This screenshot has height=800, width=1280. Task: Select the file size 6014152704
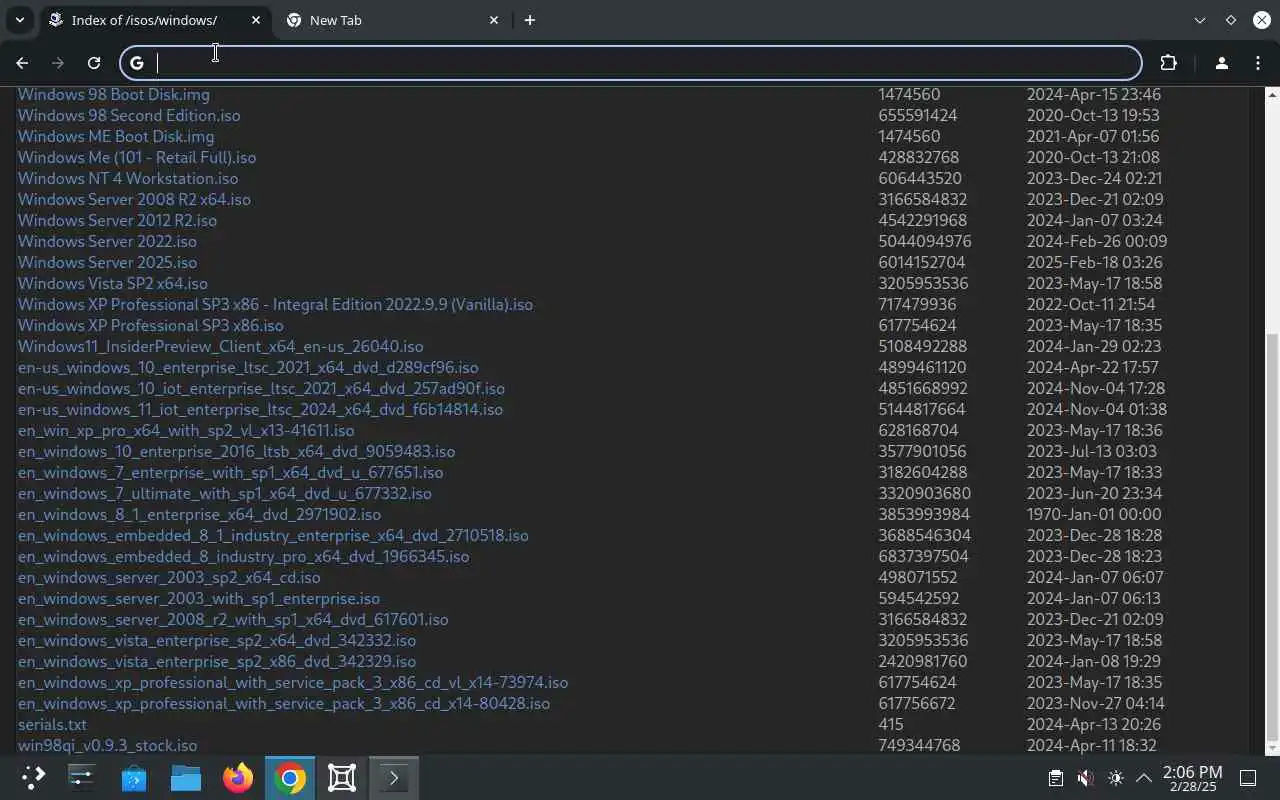point(922,262)
